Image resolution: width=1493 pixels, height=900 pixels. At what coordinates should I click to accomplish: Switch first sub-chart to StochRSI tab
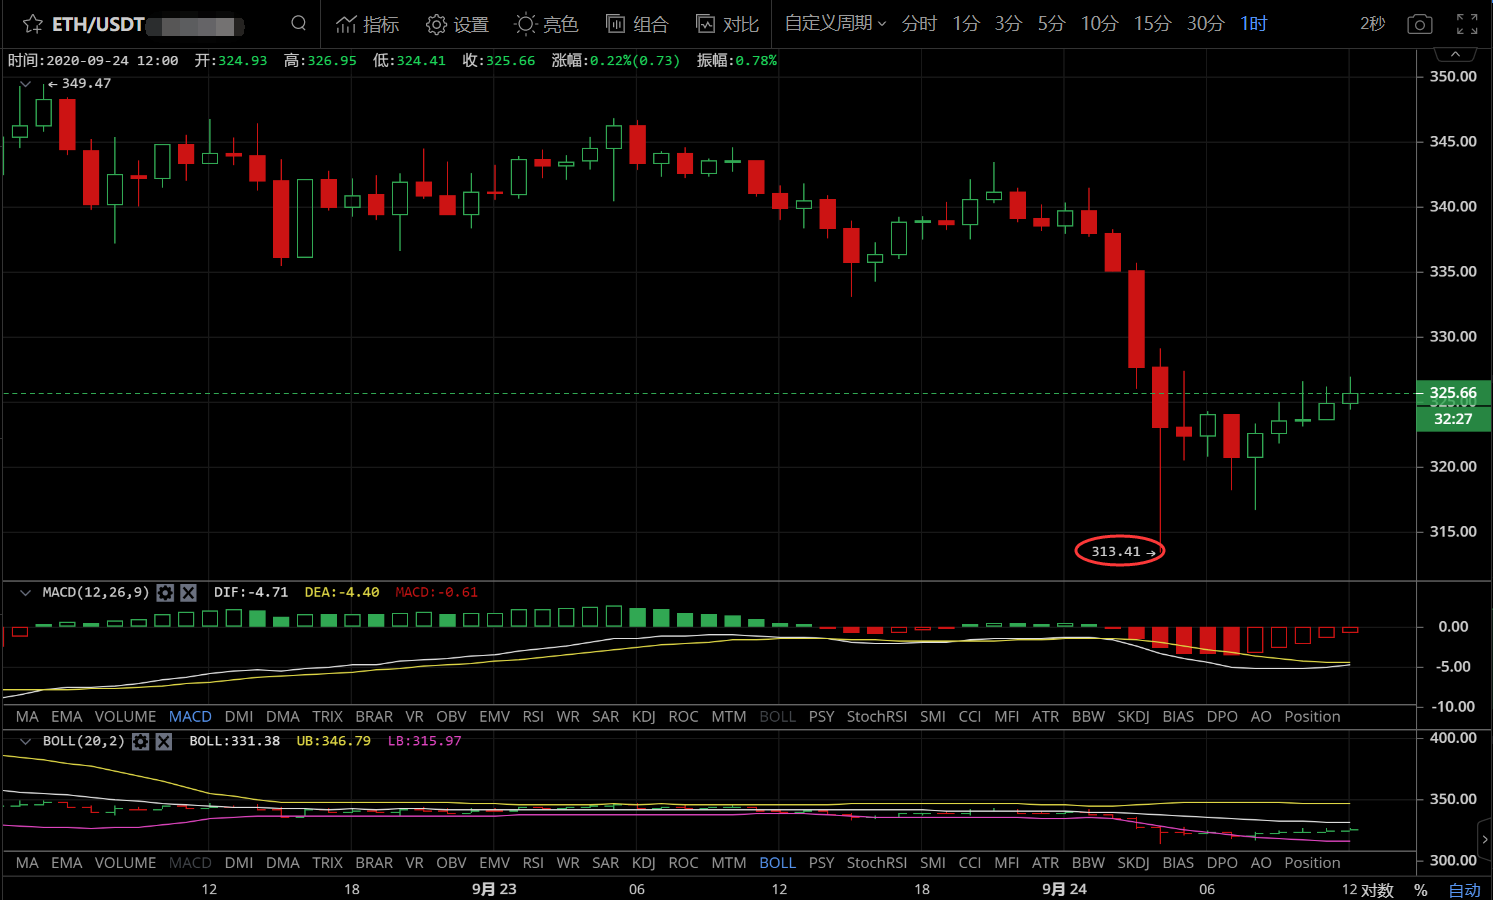pyautogui.click(x=876, y=717)
